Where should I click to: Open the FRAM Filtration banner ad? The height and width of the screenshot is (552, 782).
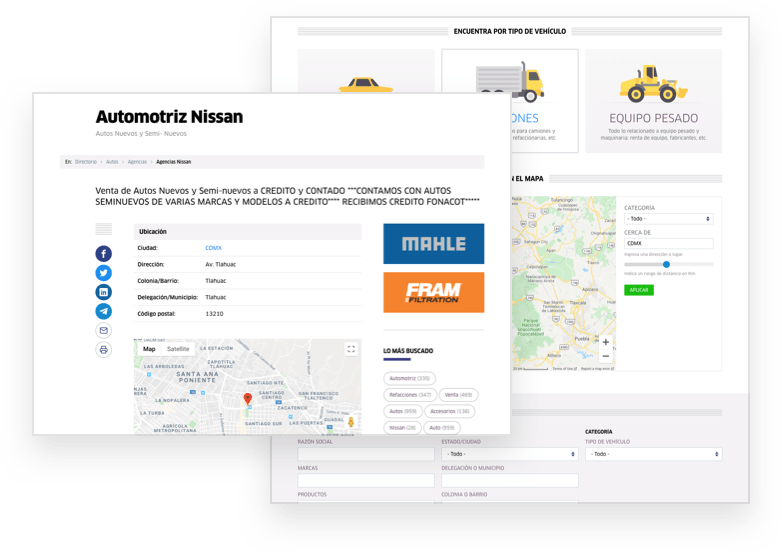coord(433,293)
